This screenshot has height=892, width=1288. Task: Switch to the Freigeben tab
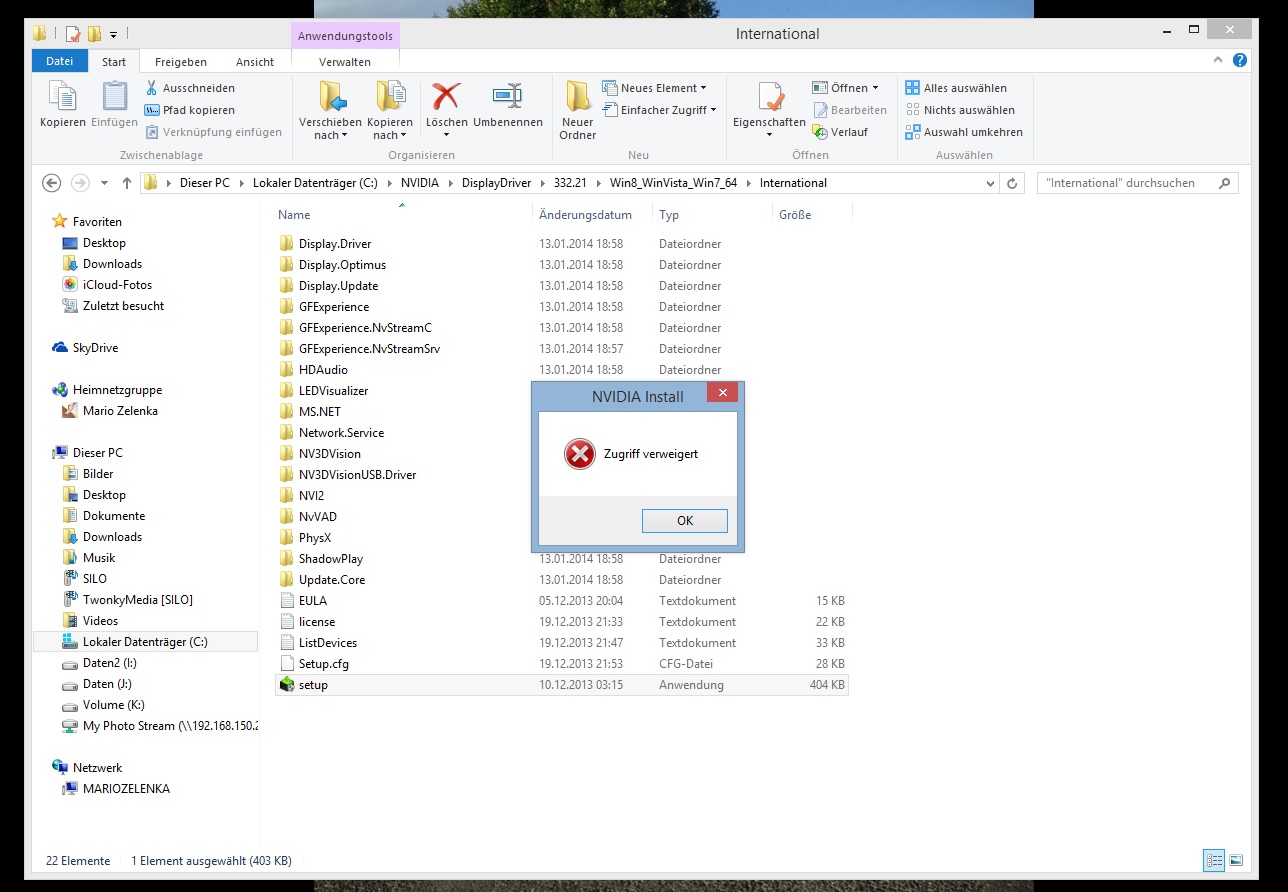[x=181, y=61]
